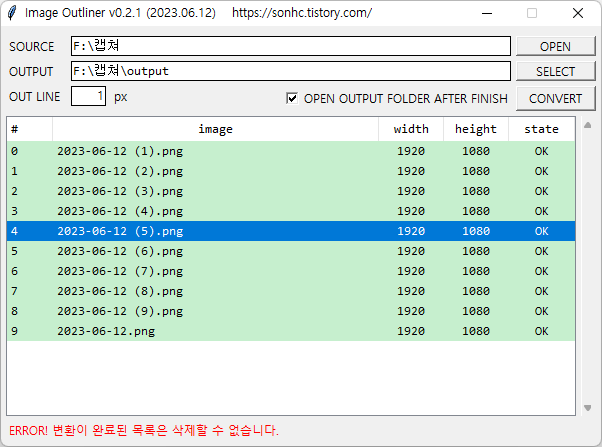Image resolution: width=602 pixels, height=447 pixels.
Task: Click the scrollbar up arrow of list
Action: 587,125
